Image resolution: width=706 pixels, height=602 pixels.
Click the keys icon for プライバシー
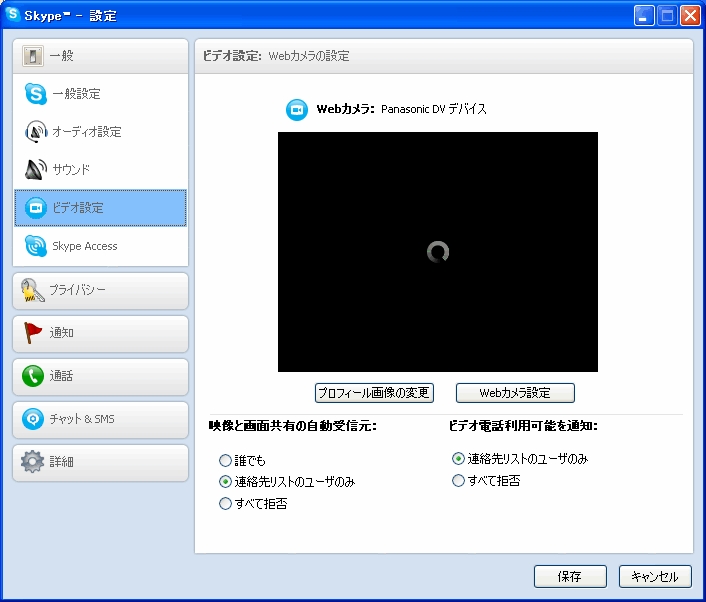[x=33, y=290]
